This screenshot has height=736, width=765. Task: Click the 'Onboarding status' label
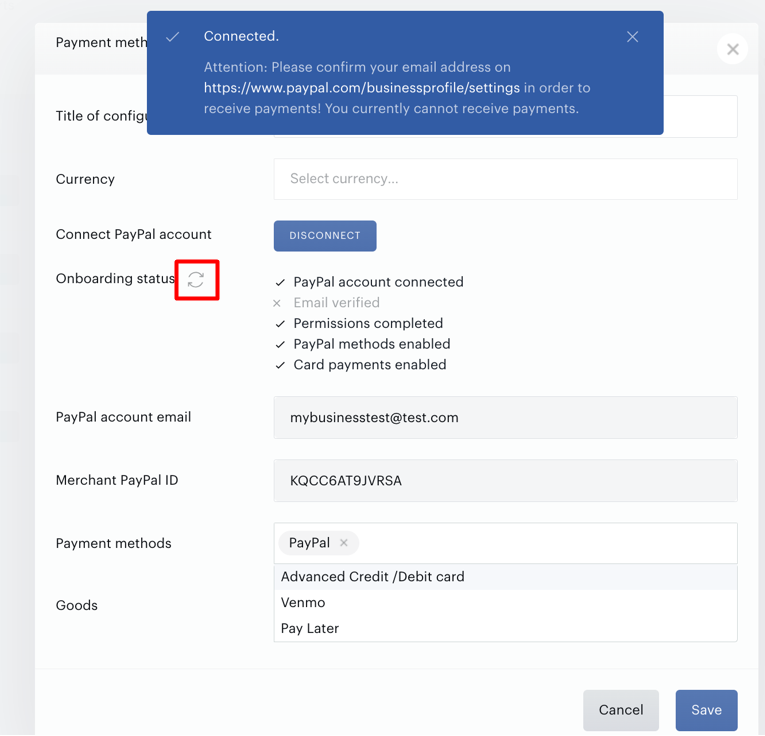[115, 278]
